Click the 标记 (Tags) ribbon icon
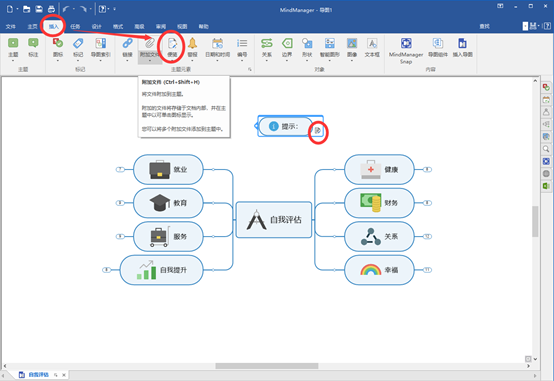The width and height of the screenshot is (554, 381). (x=78, y=43)
